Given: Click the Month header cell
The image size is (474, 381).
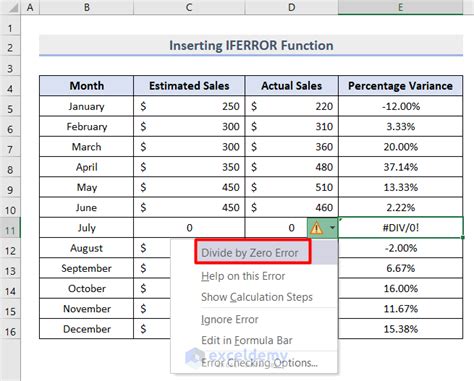Looking at the screenshot, I should pos(87,86).
